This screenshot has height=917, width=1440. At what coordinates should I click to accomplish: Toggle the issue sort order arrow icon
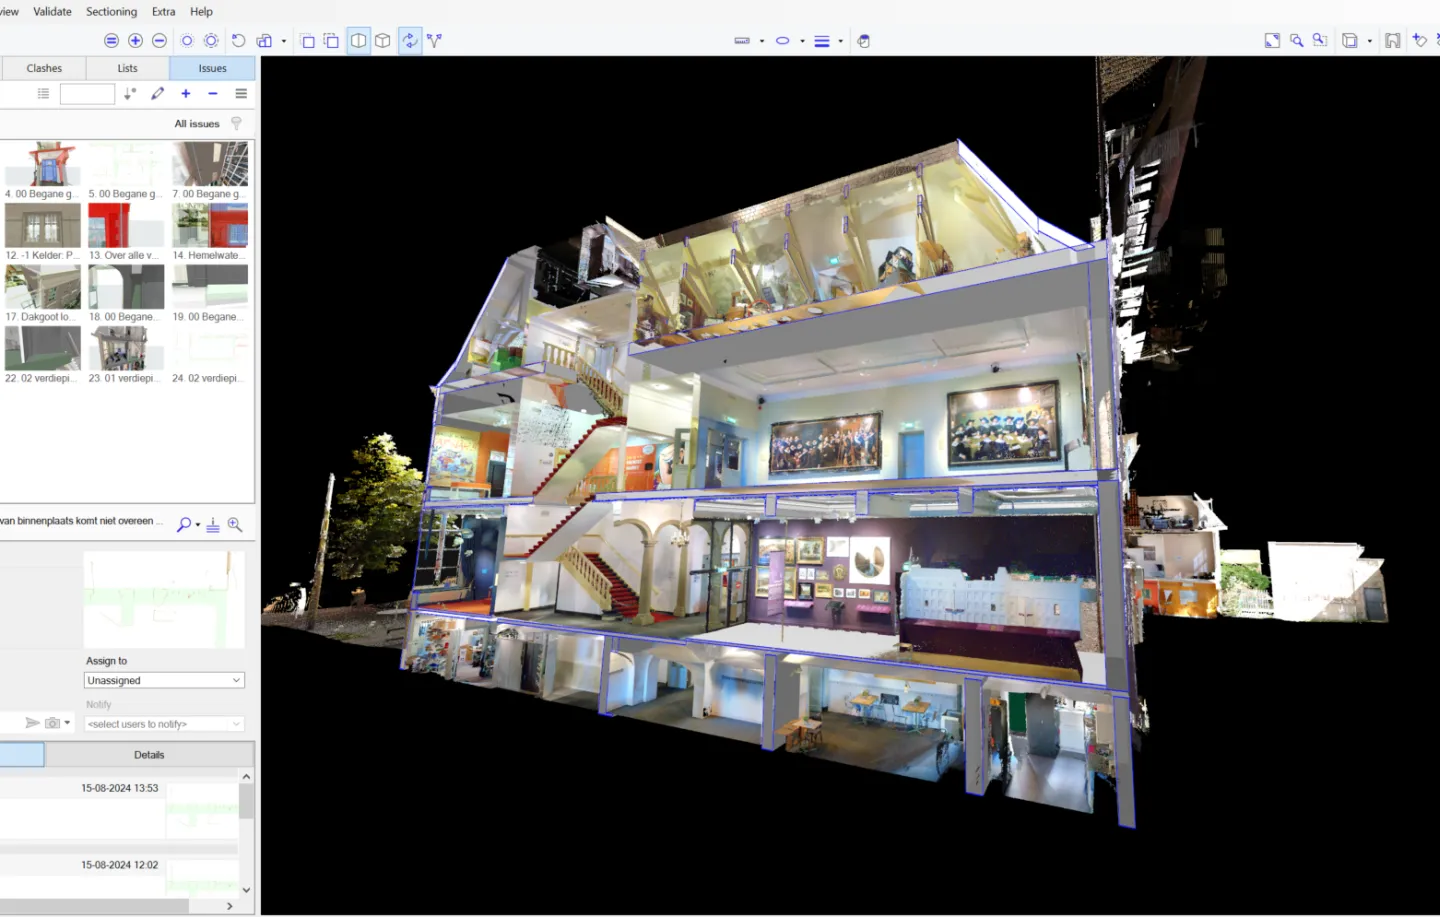point(129,93)
